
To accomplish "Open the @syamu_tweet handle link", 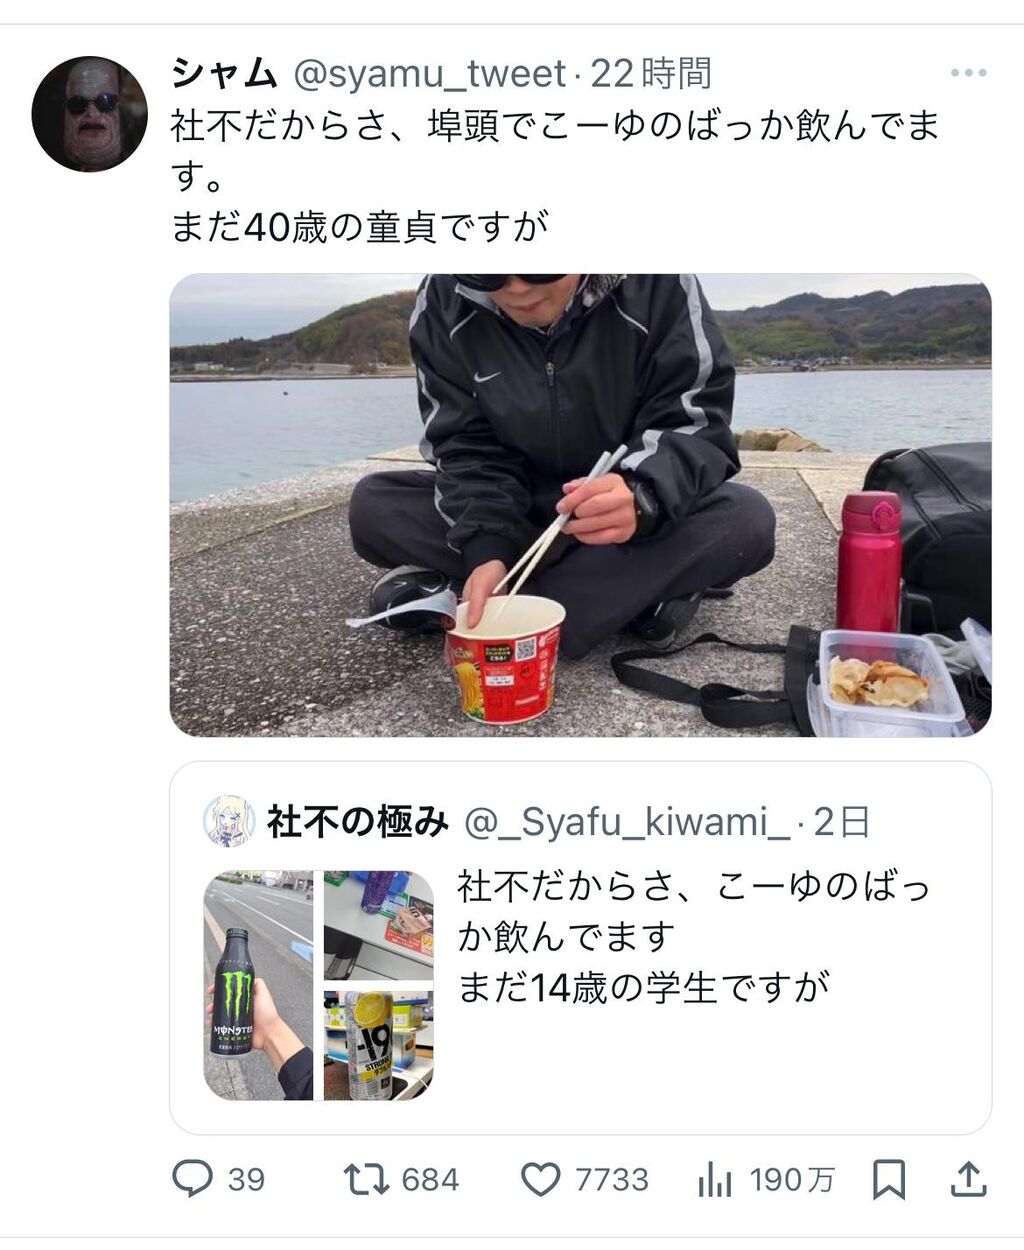I will click(429, 73).
